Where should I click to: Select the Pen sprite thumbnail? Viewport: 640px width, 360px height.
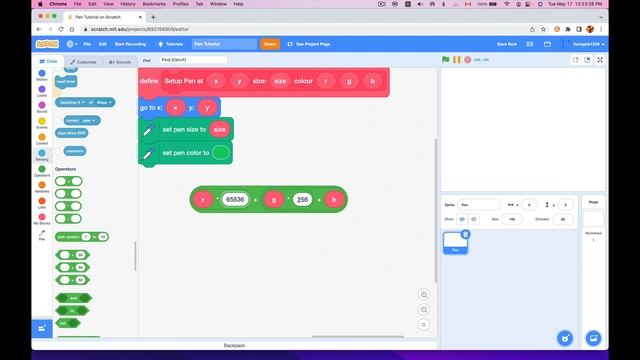tap(455, 242)
